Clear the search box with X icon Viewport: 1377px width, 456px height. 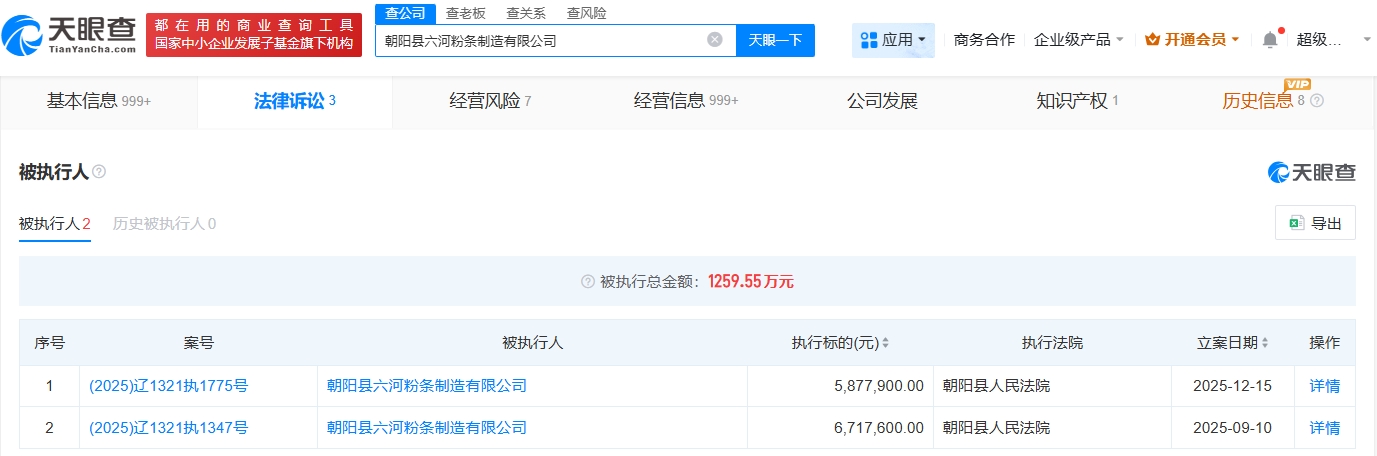pyautogui.click(x=714, y=40)
